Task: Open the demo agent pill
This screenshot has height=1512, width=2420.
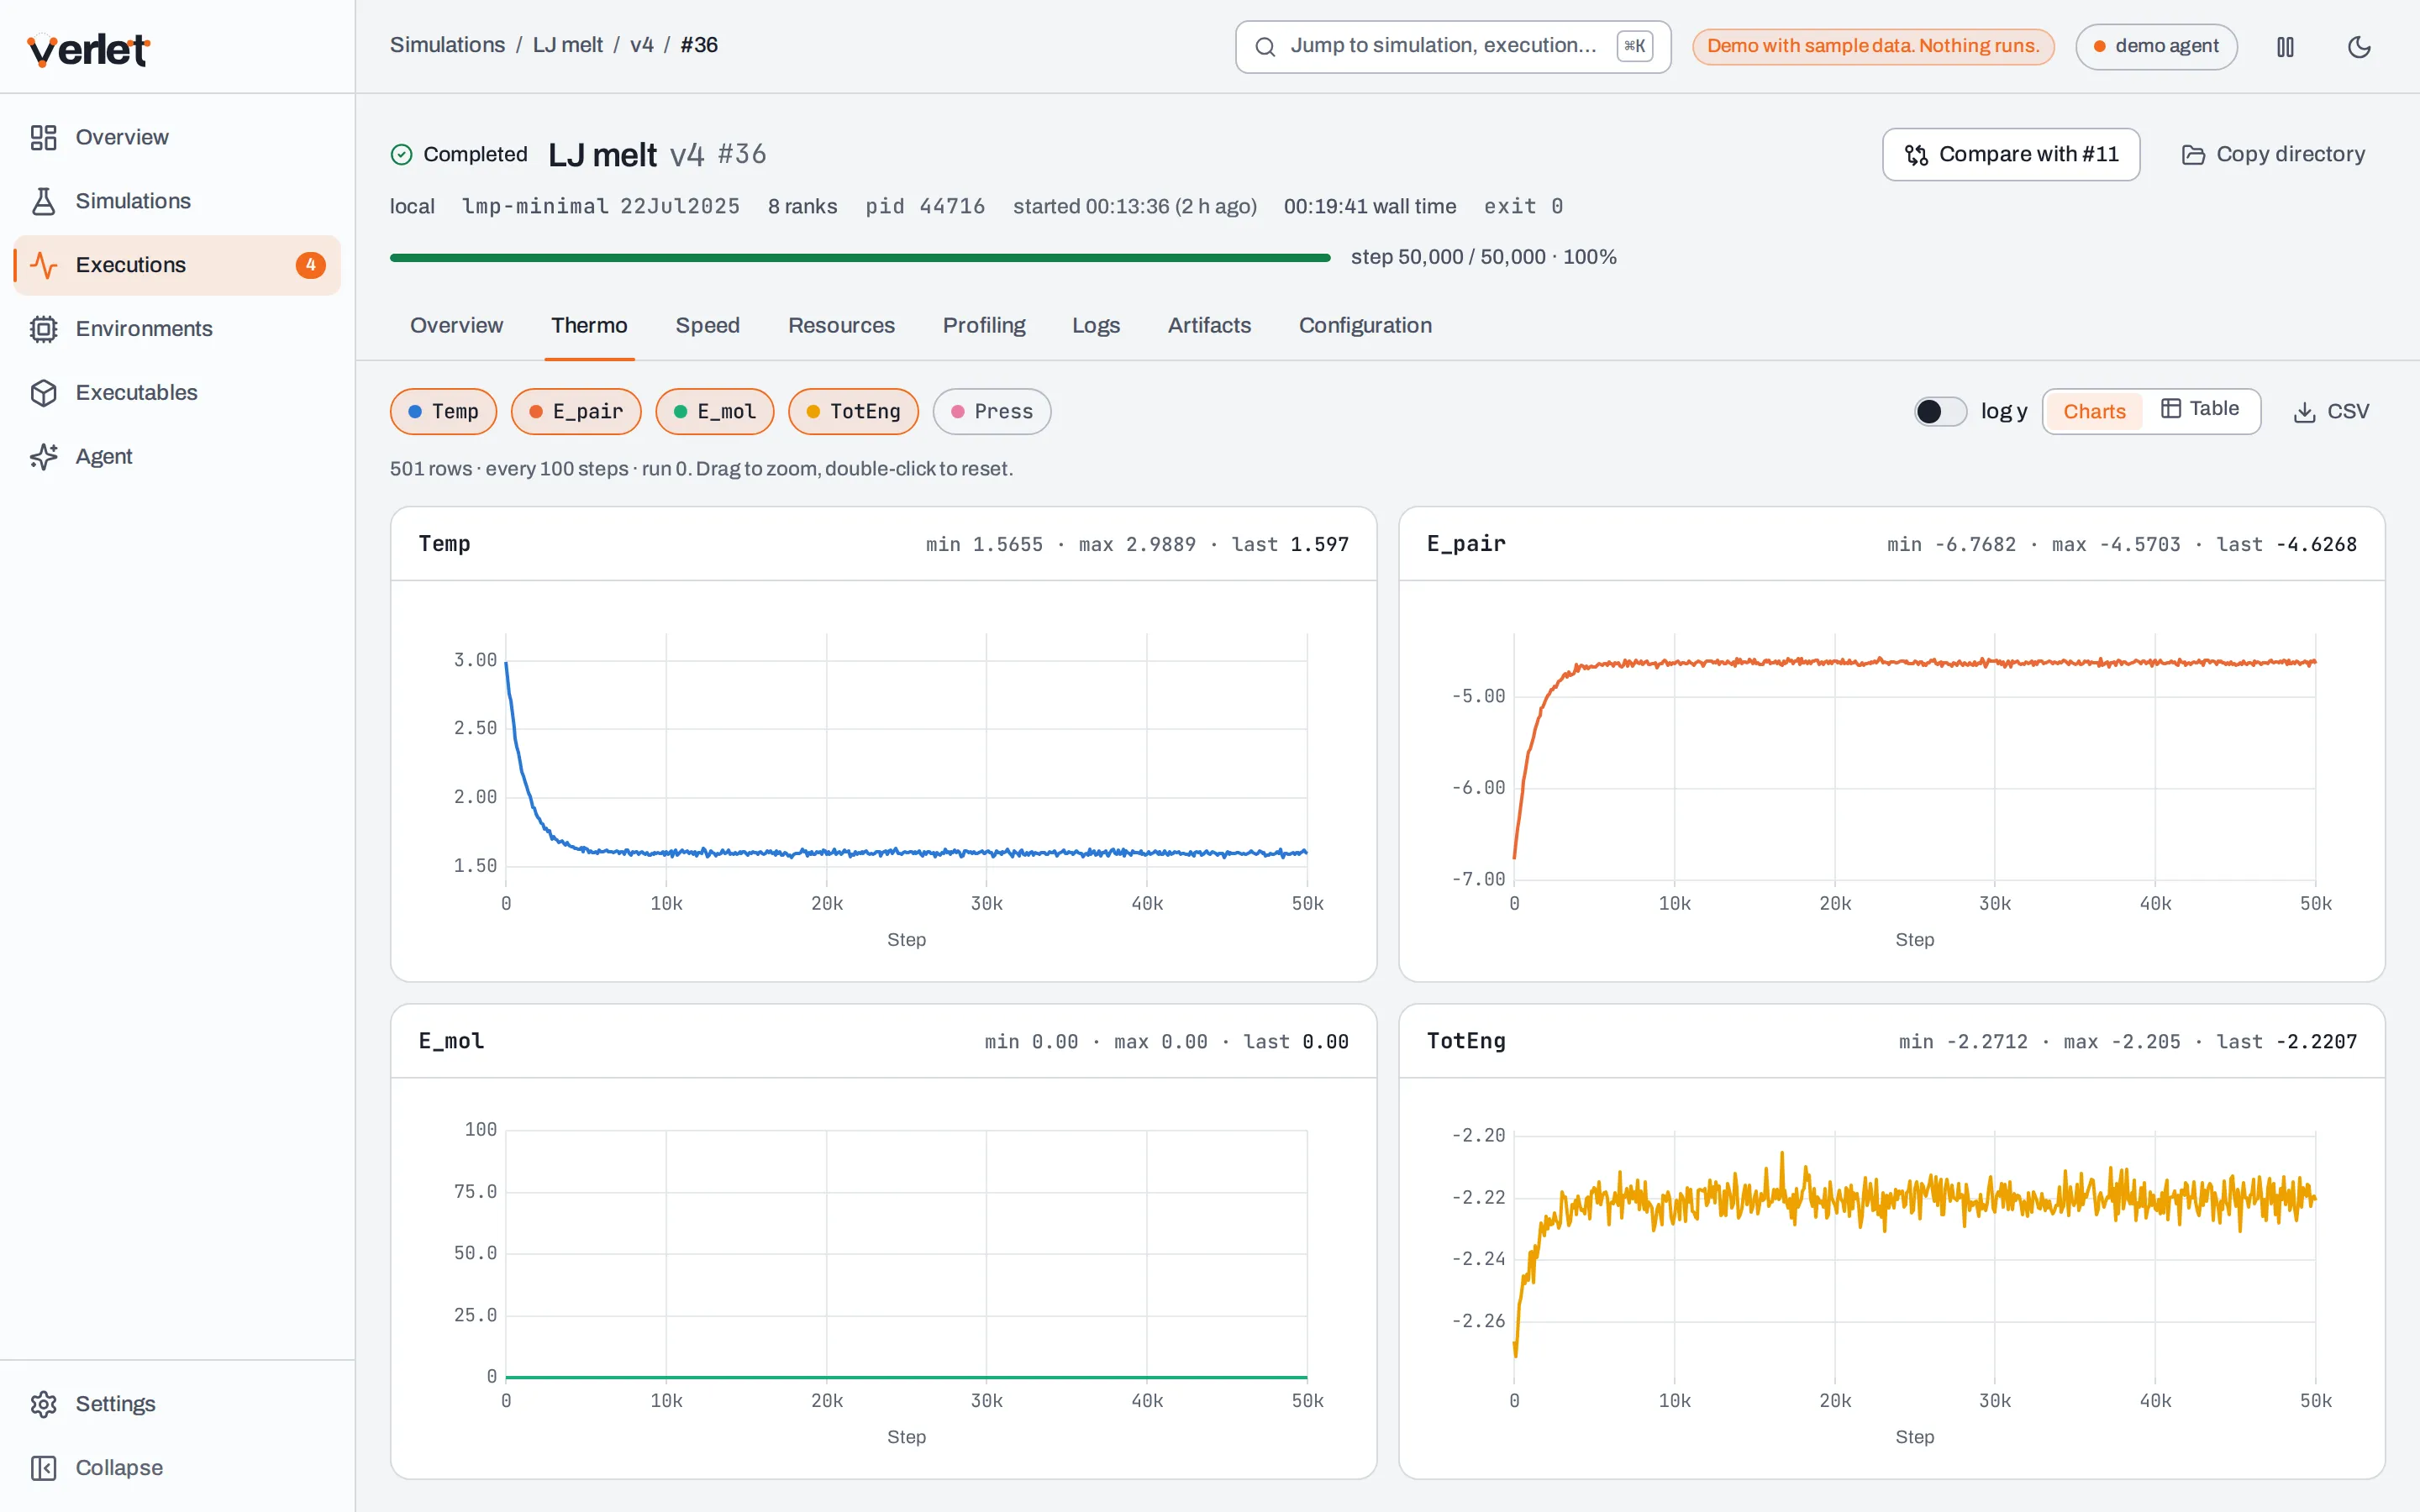Action: tap(2156, 46)
